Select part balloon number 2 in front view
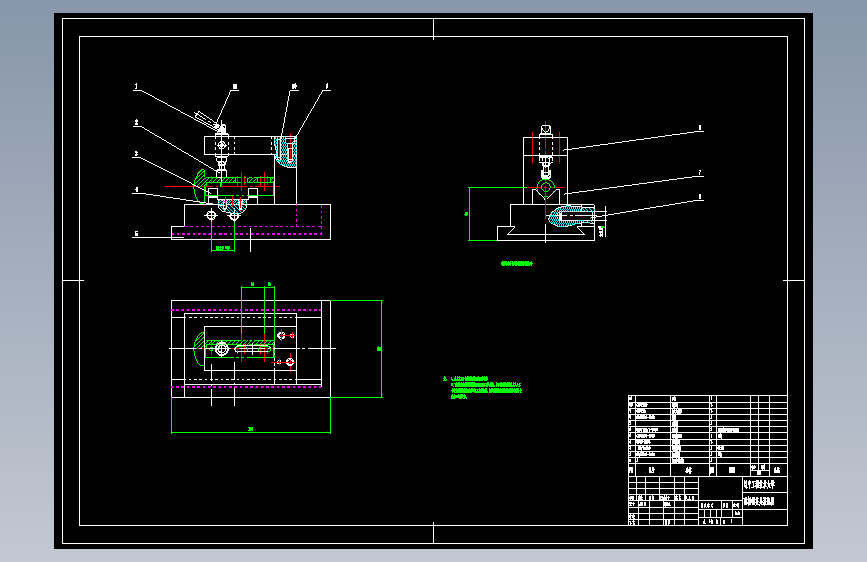The width and height of the screenshot is (867, 562). tap(136, 122)
